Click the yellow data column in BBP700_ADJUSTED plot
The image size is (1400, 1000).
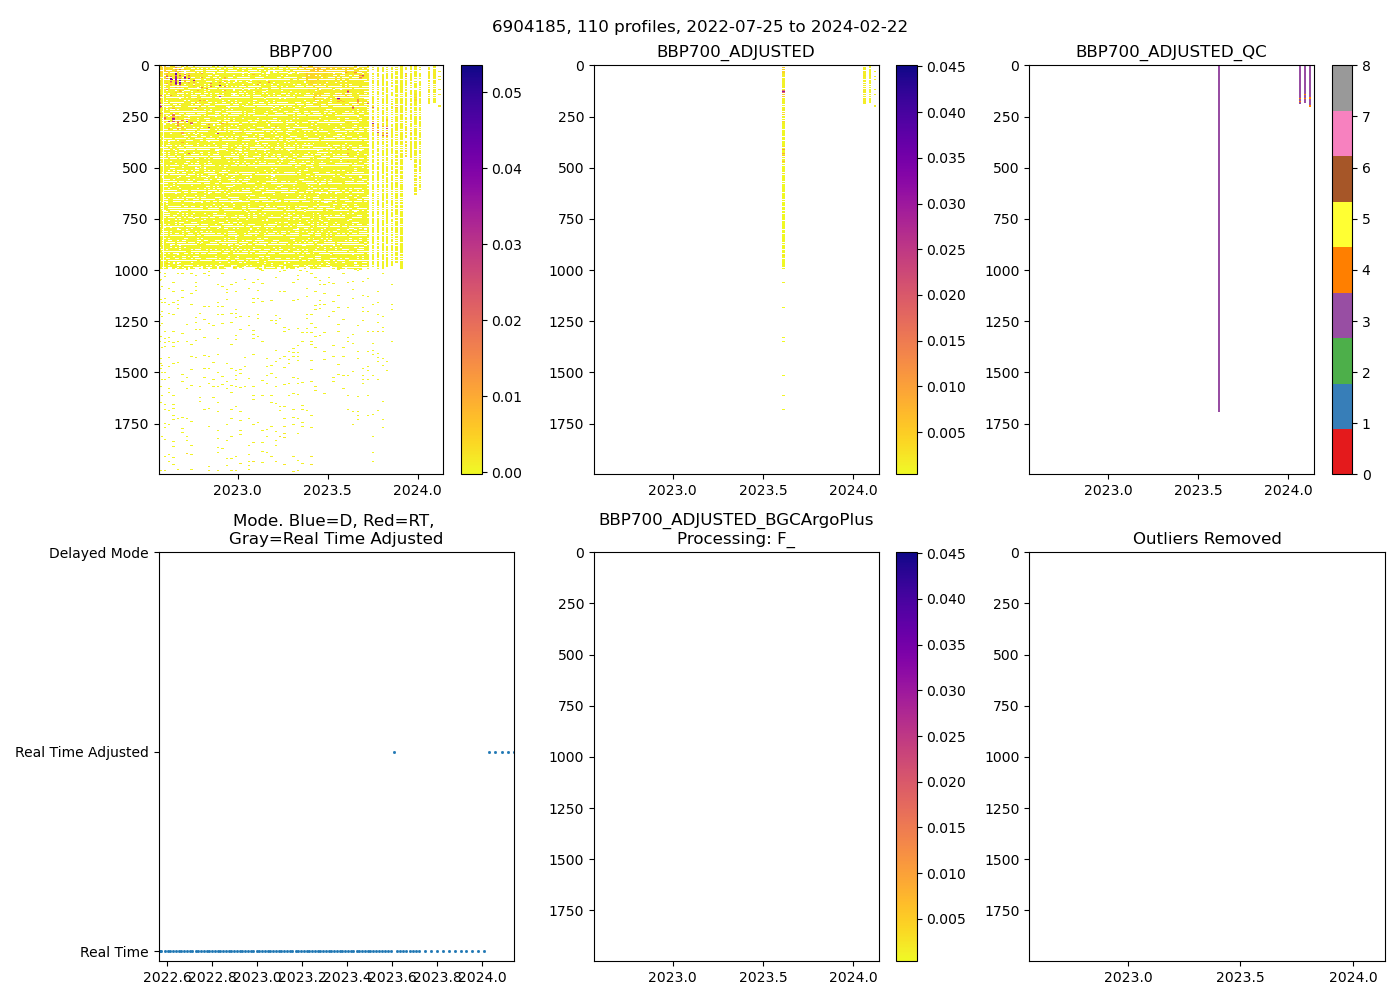pyautogui.click(x=783, y=200)
